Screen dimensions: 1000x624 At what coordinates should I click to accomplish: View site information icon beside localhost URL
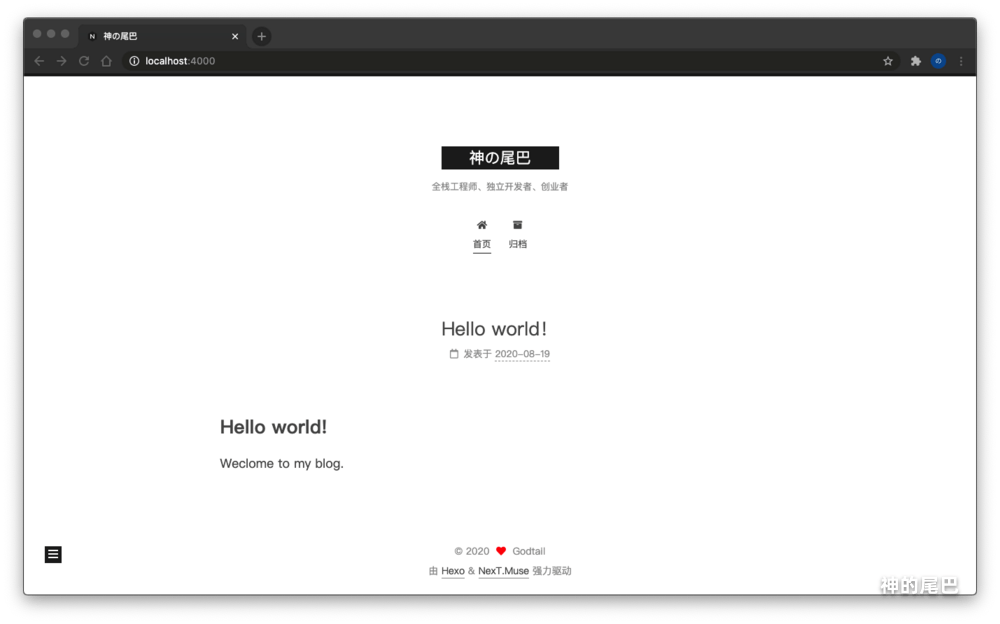point(134,61)
